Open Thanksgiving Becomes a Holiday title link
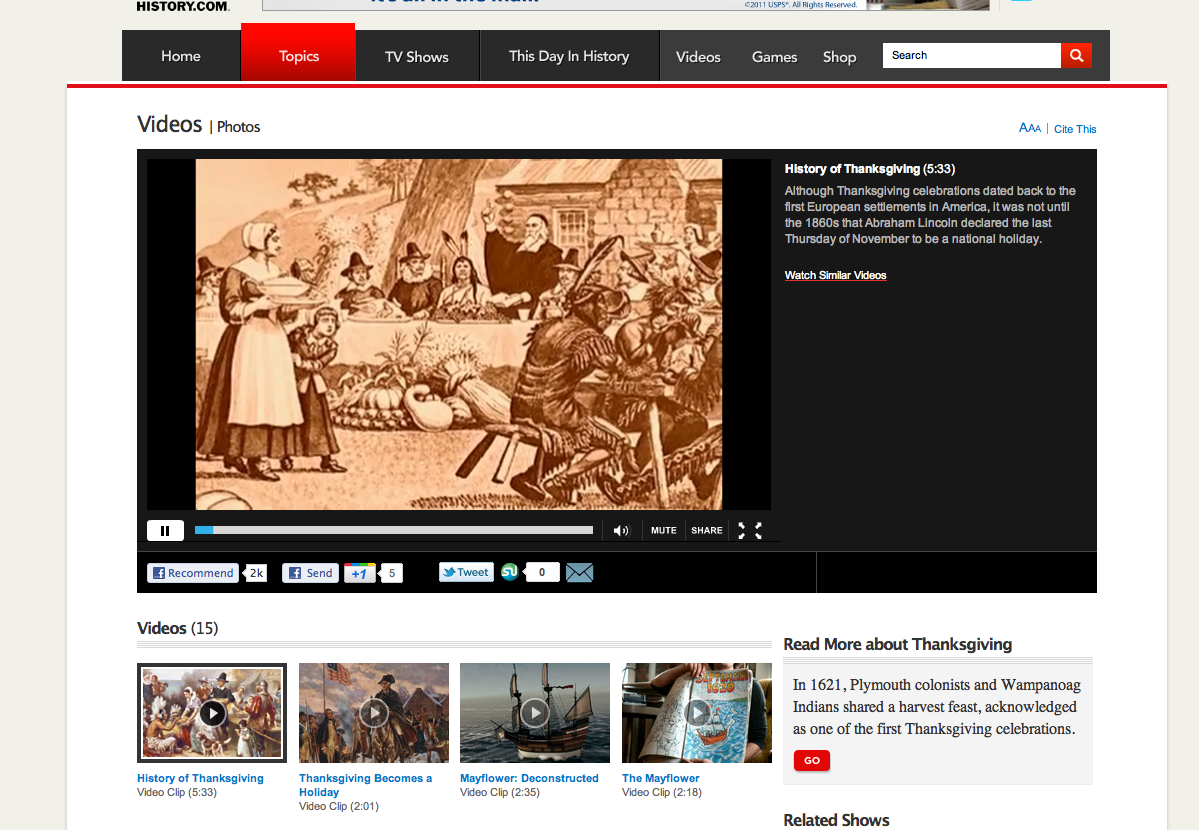Screen dimensions: 1199x830 (366, 785)
